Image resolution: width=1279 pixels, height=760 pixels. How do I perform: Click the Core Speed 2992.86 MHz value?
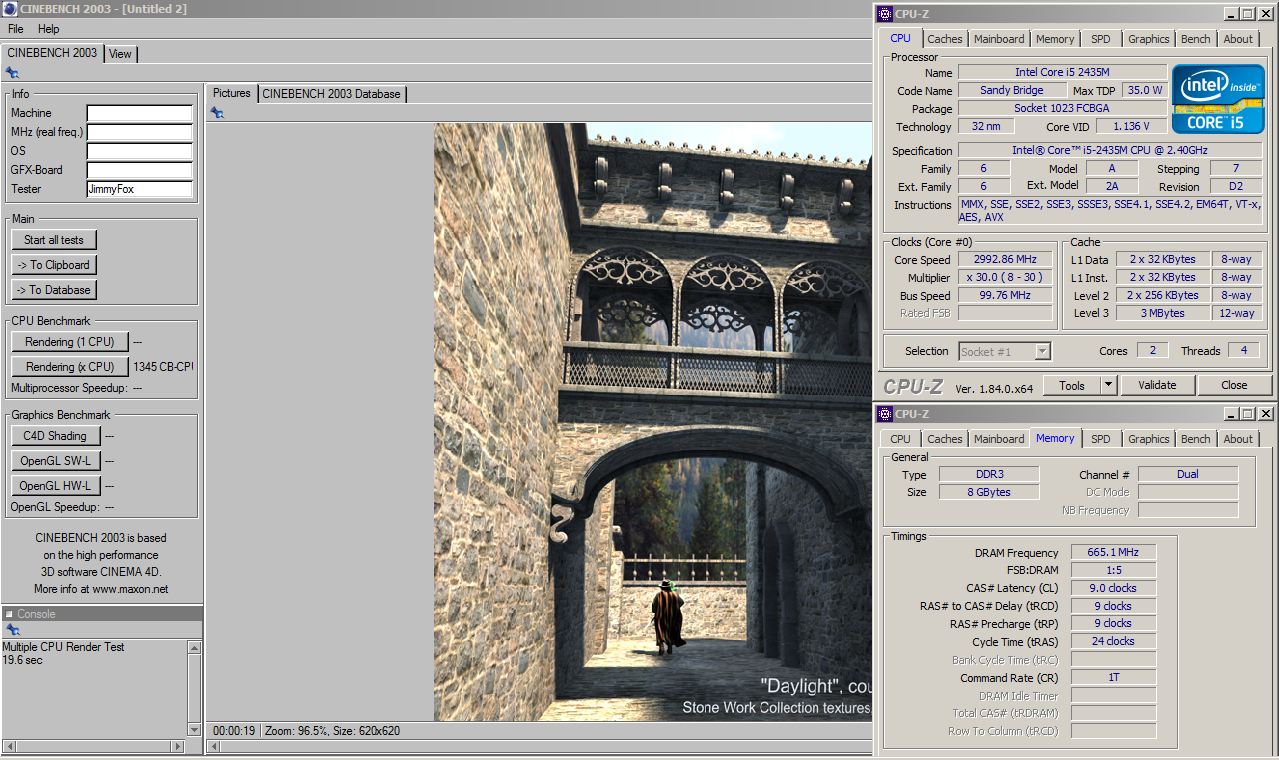tap(1007, 260)
